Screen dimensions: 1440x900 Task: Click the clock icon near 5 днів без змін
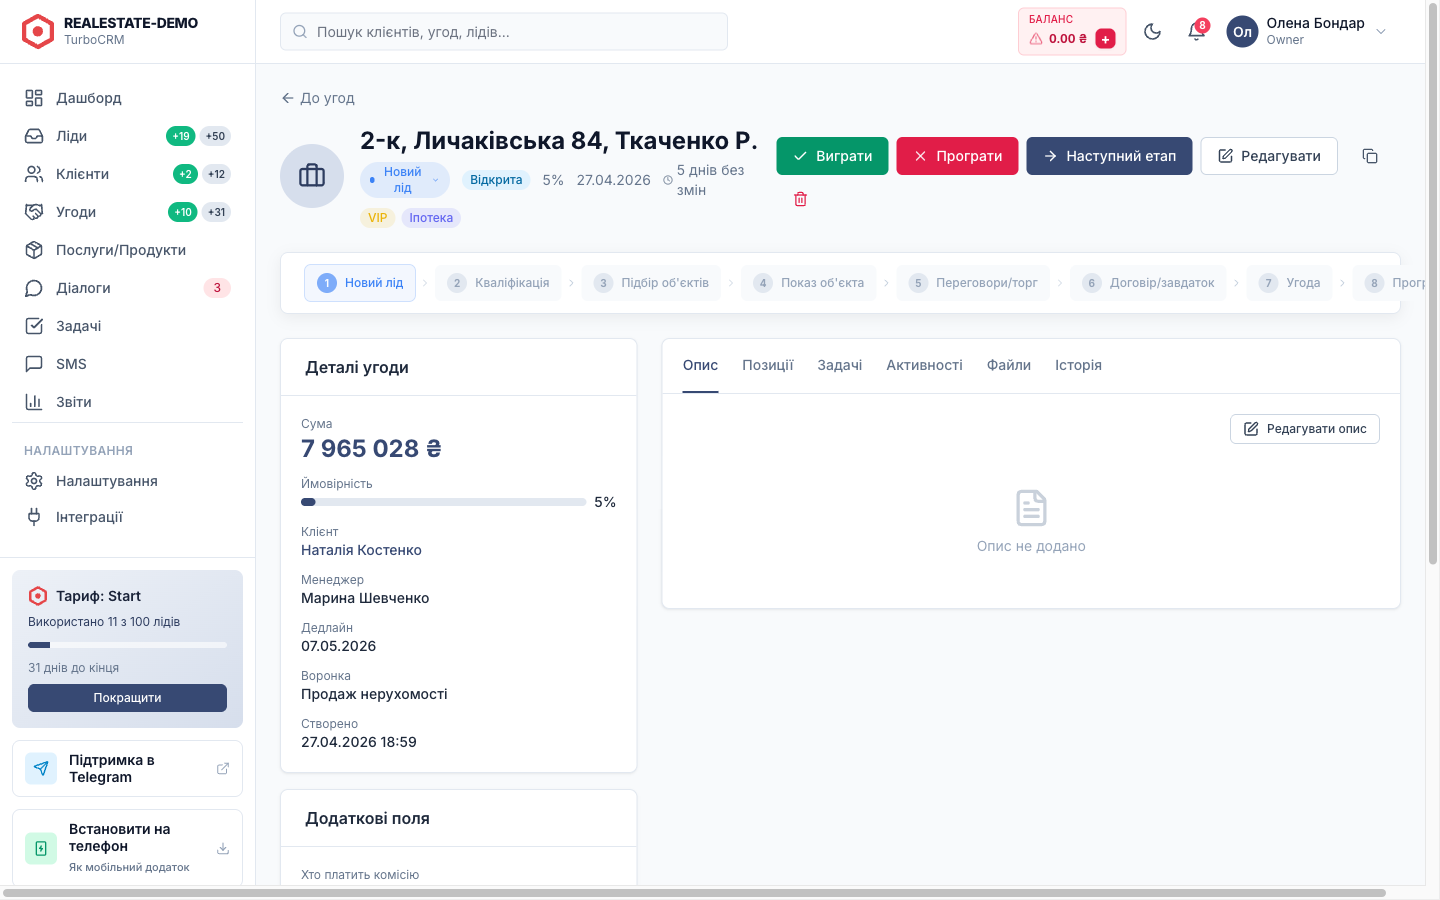[668, 181]
